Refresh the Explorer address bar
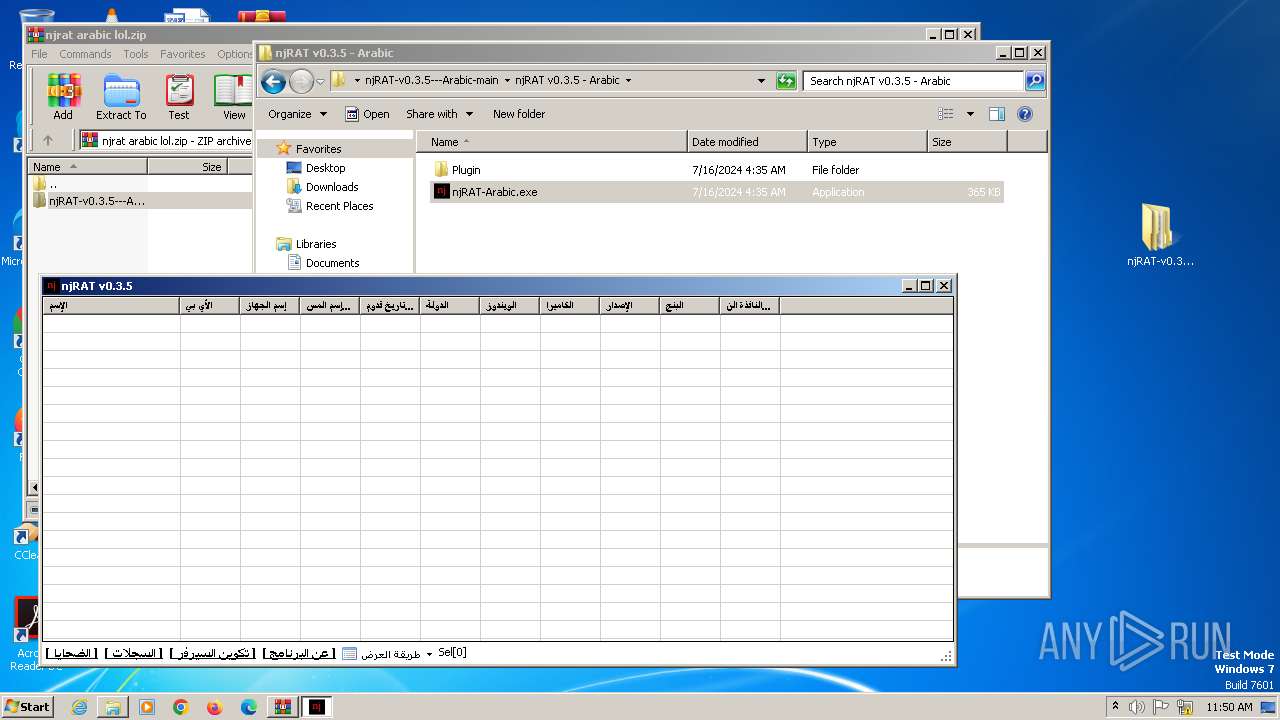Screen dimensions: 1280x720 pyautogui.click(x=786, y=81)
